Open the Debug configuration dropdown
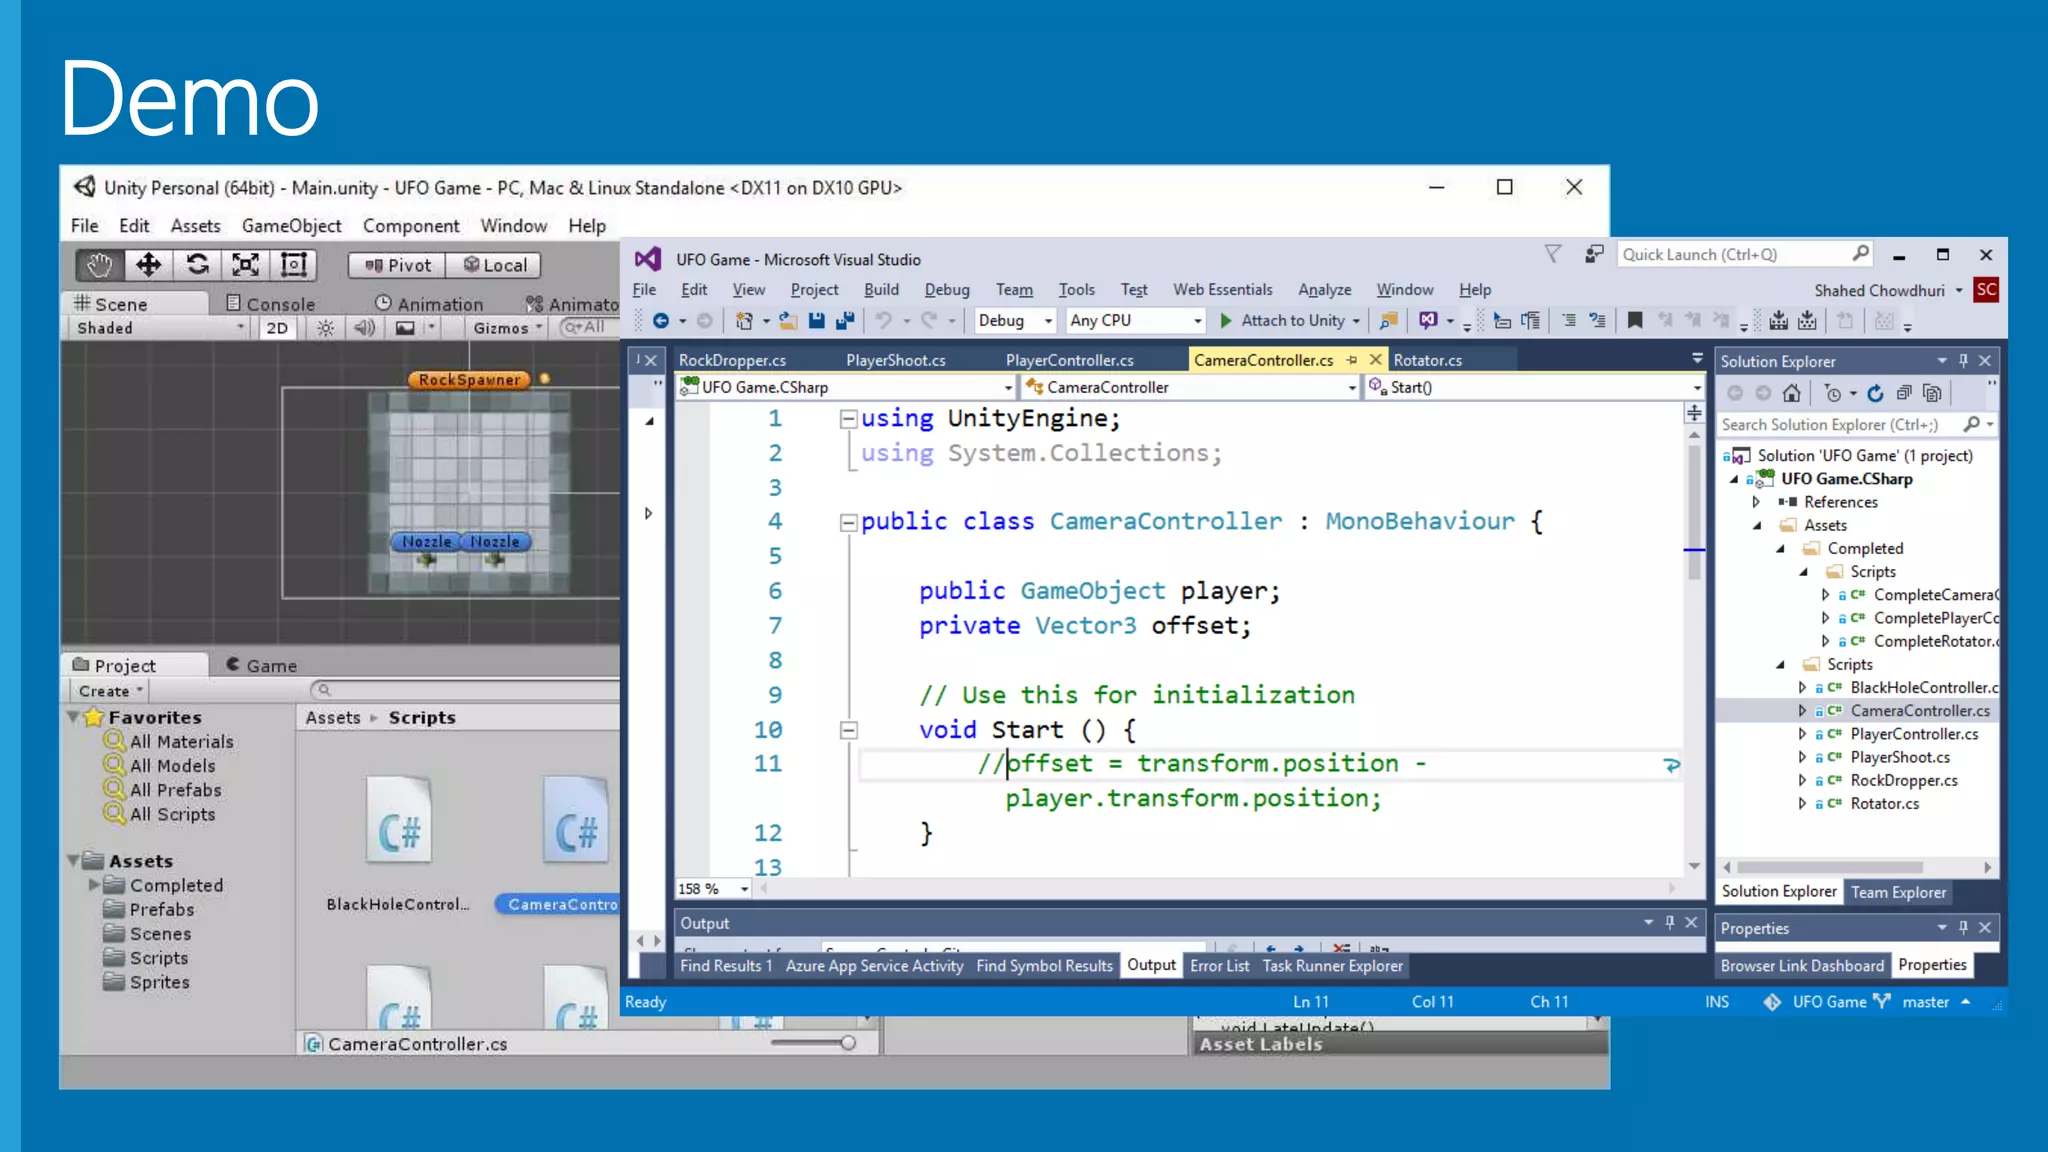Viewport: 2048px width, 1152px height. point(1015,321)
